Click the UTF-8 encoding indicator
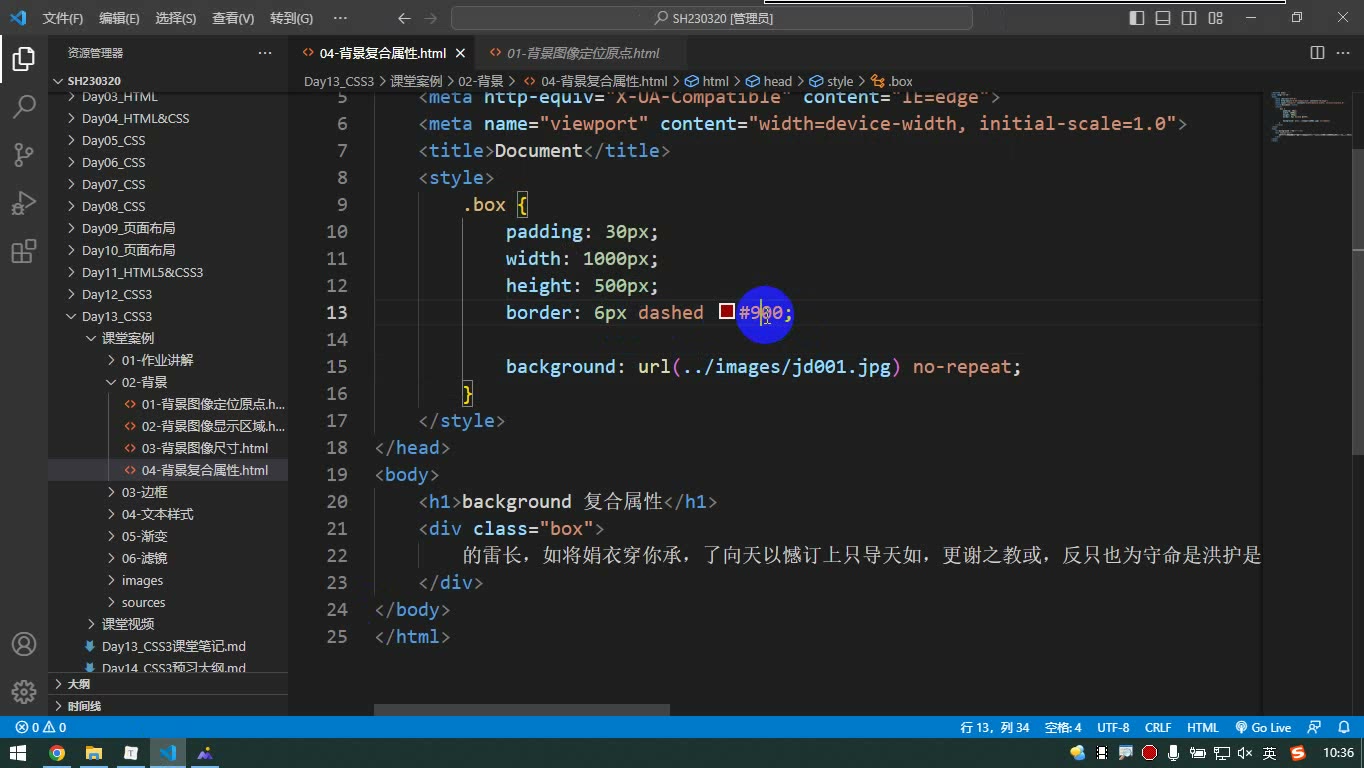The height and width of the screenshot is (768, 1364). coord(1113,728)
